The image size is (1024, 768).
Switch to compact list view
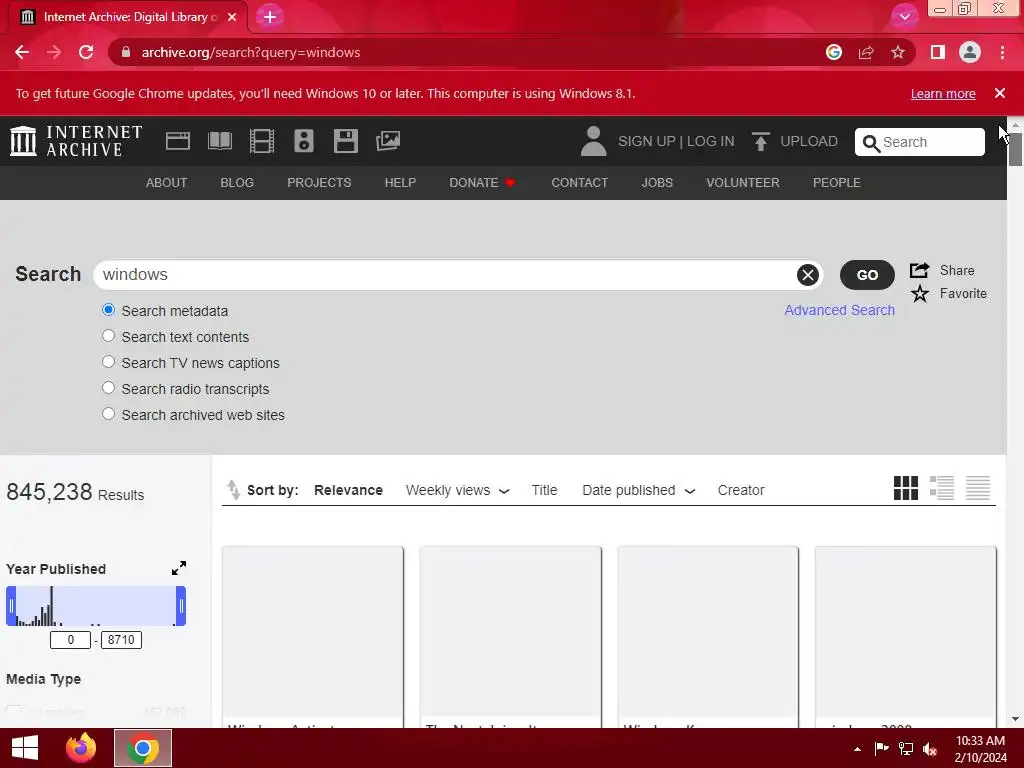pos(978,488)
